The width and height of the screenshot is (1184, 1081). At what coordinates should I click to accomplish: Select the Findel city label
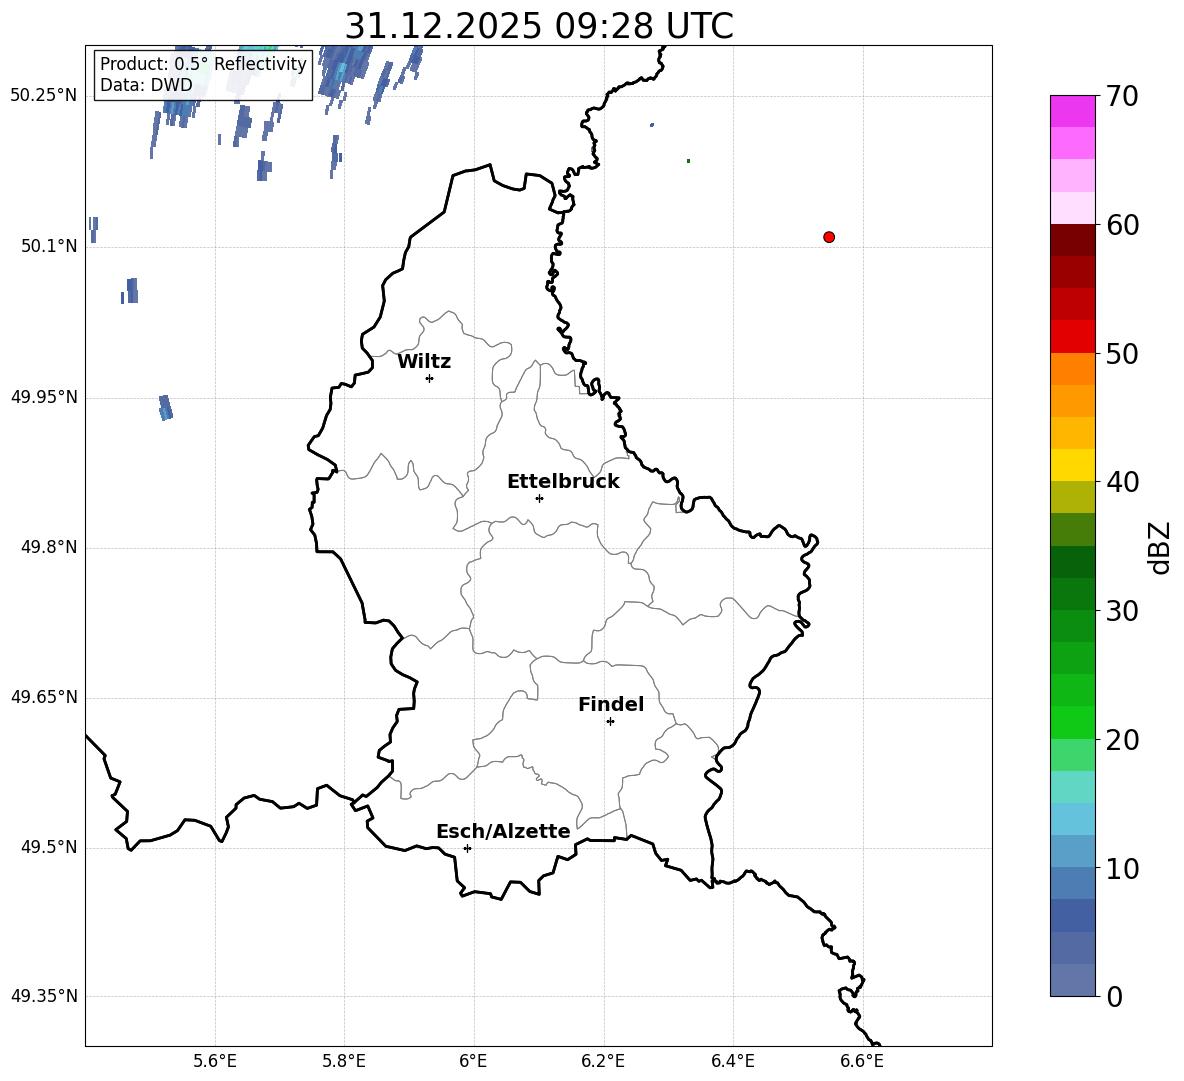click(x=611, y=704)
